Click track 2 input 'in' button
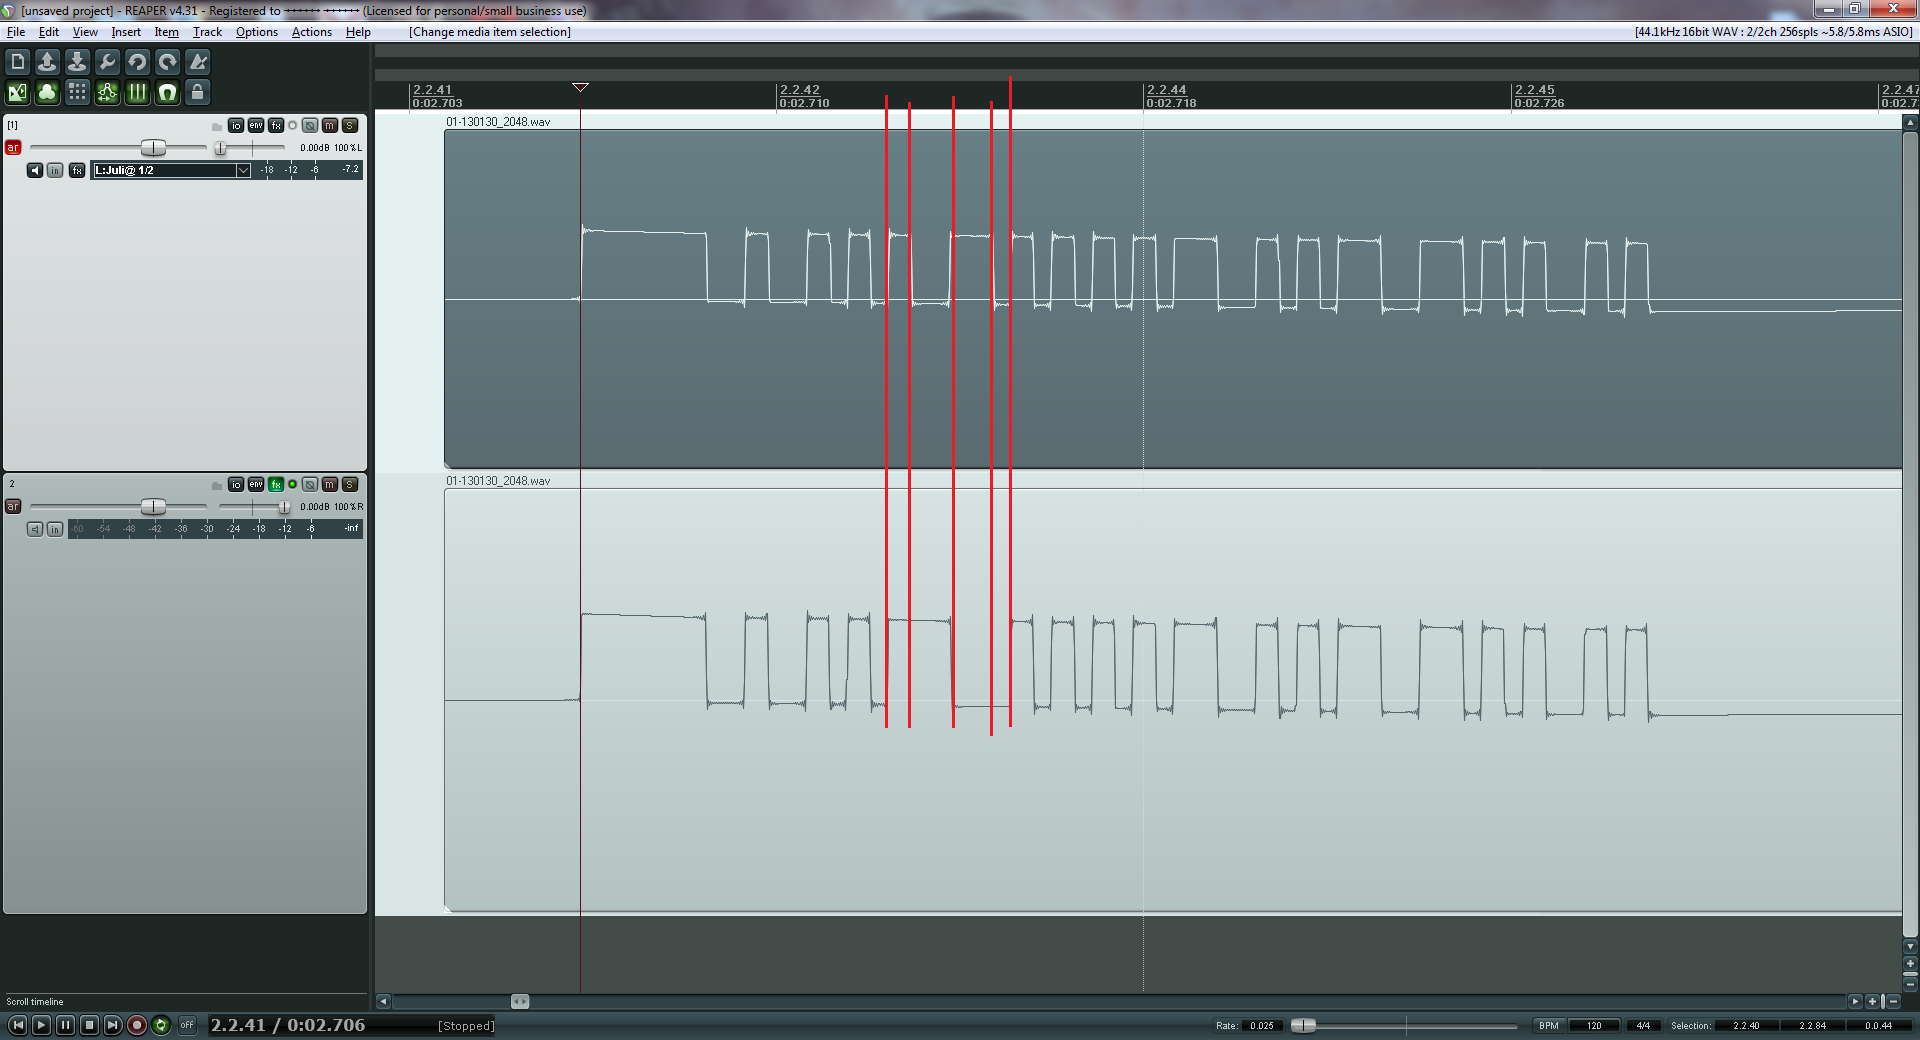 [55, 530]
